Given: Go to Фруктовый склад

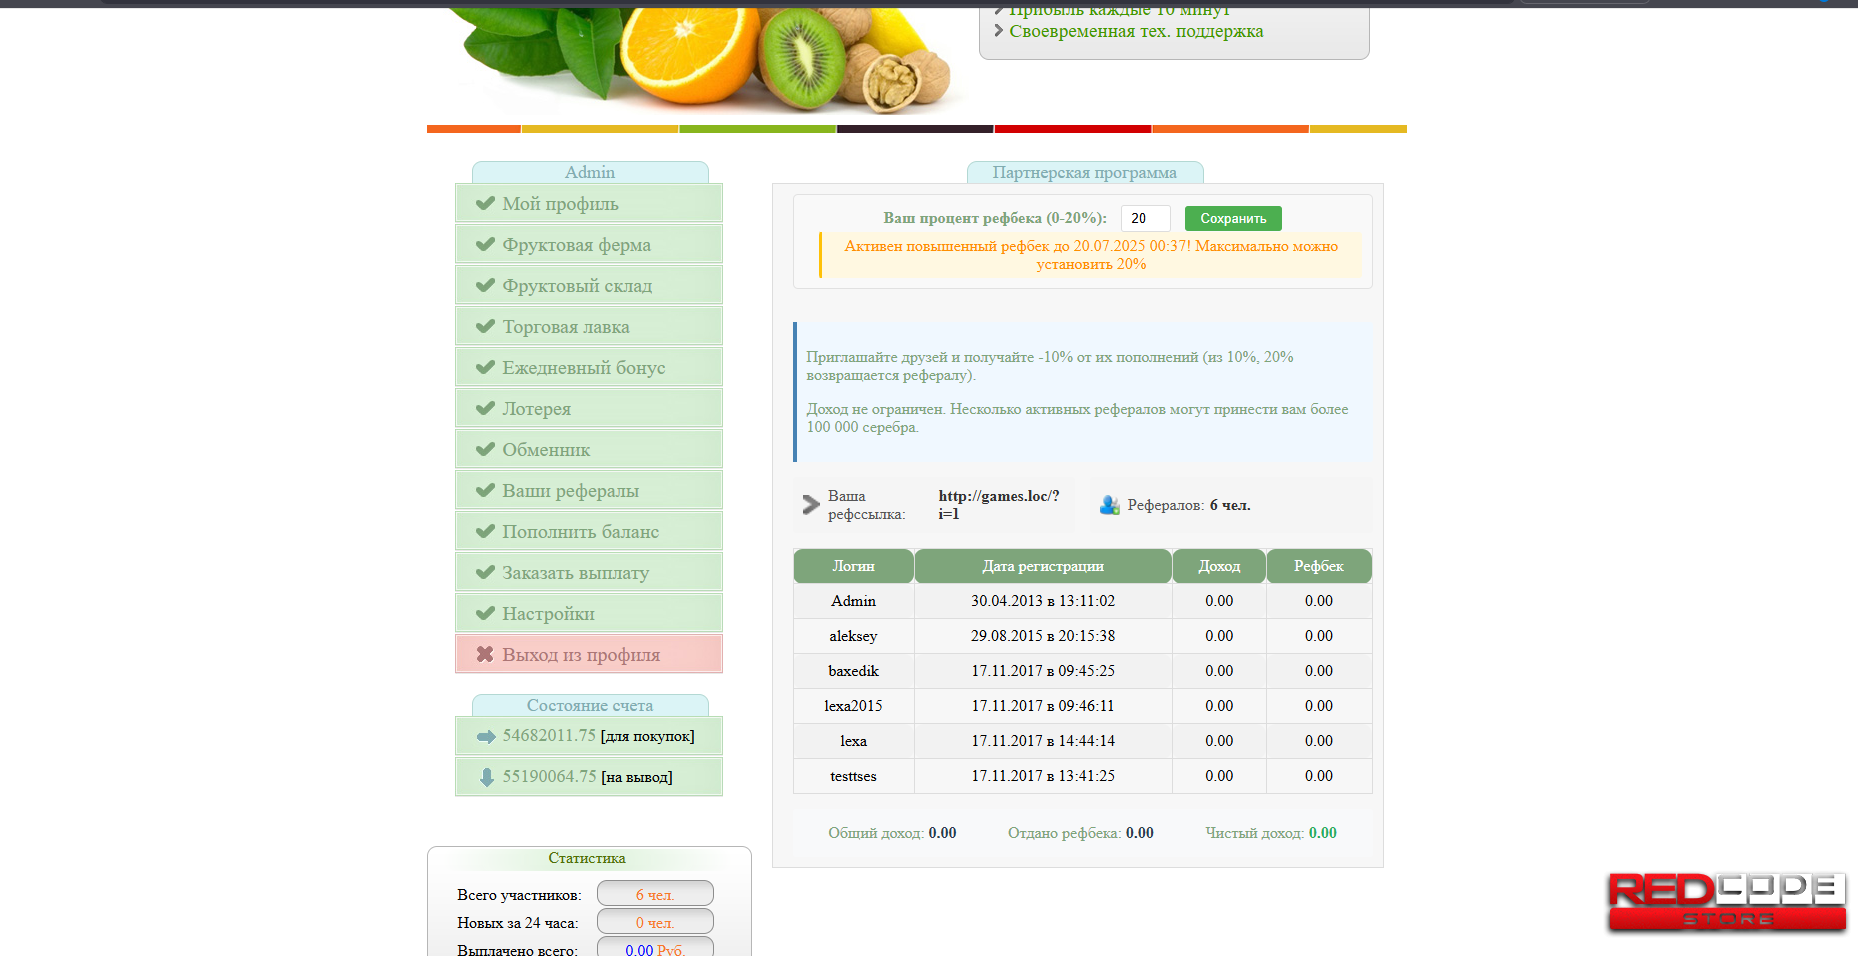Looking at the screenshot, I should coord(589,285).
